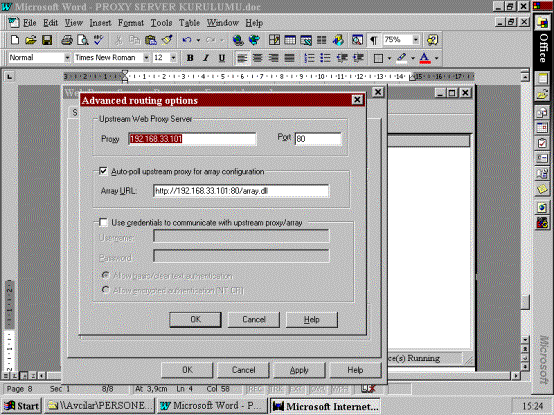Open the File menu
This screenshot has width=554, height=415.
(x=29, y=23)
